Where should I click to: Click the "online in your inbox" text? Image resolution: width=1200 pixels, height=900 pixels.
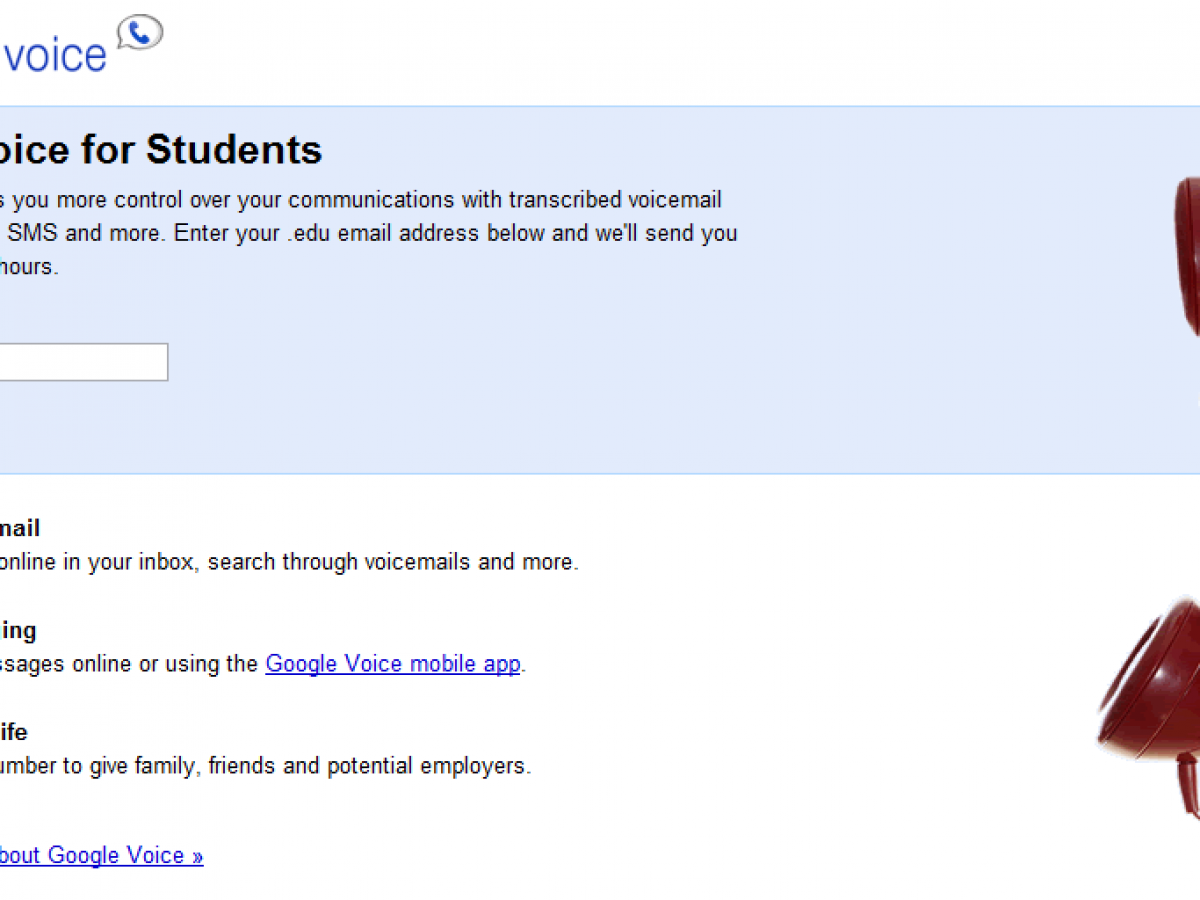[98, 562]
